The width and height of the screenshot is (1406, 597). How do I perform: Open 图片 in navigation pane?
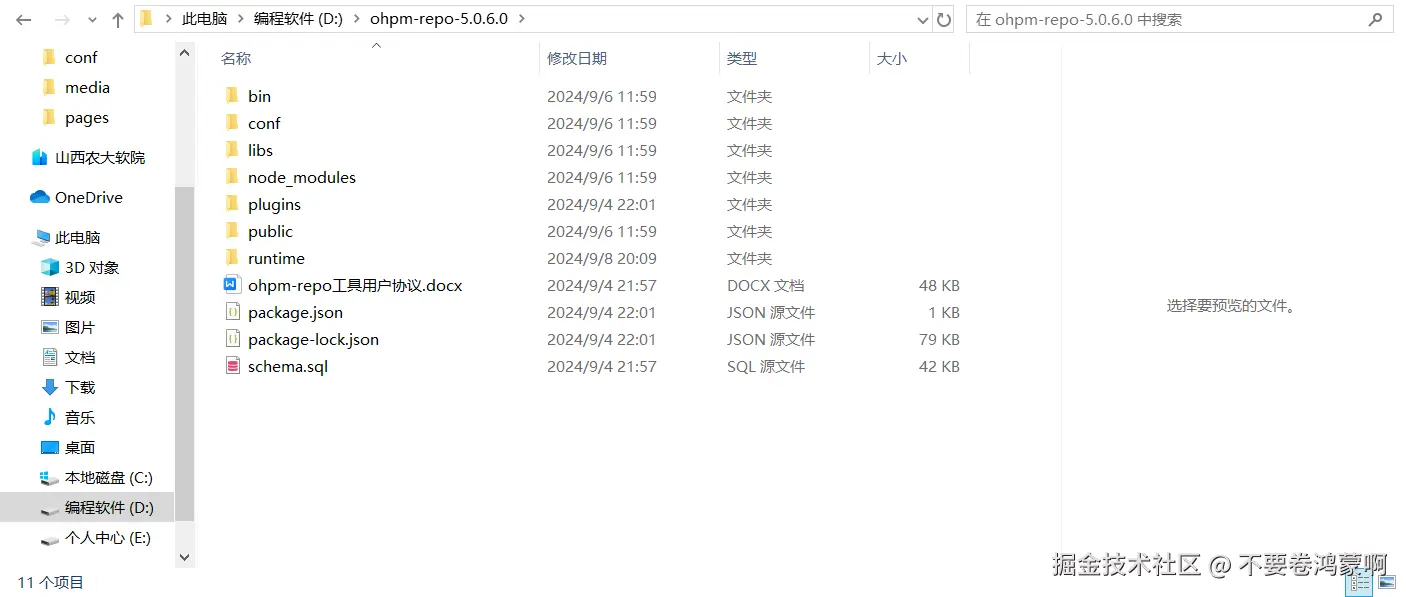tap(80, 327)
